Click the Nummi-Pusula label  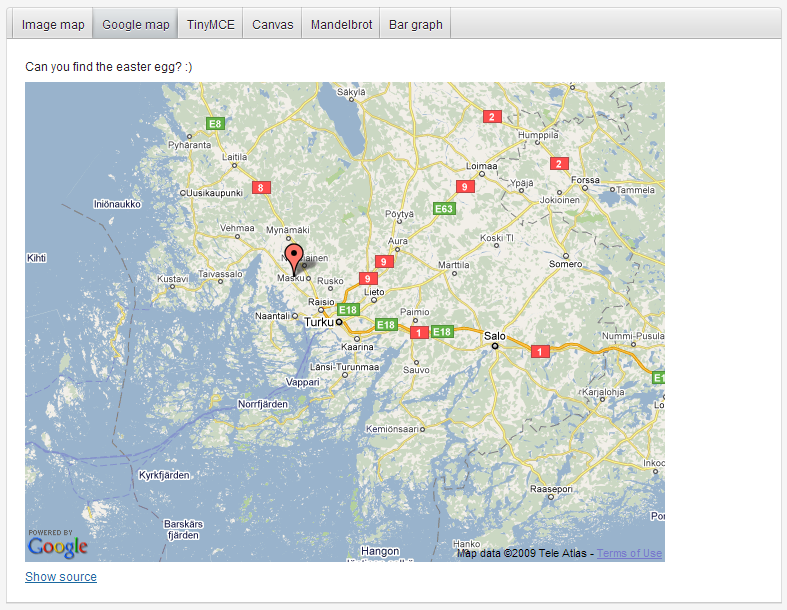pos(633,335)
